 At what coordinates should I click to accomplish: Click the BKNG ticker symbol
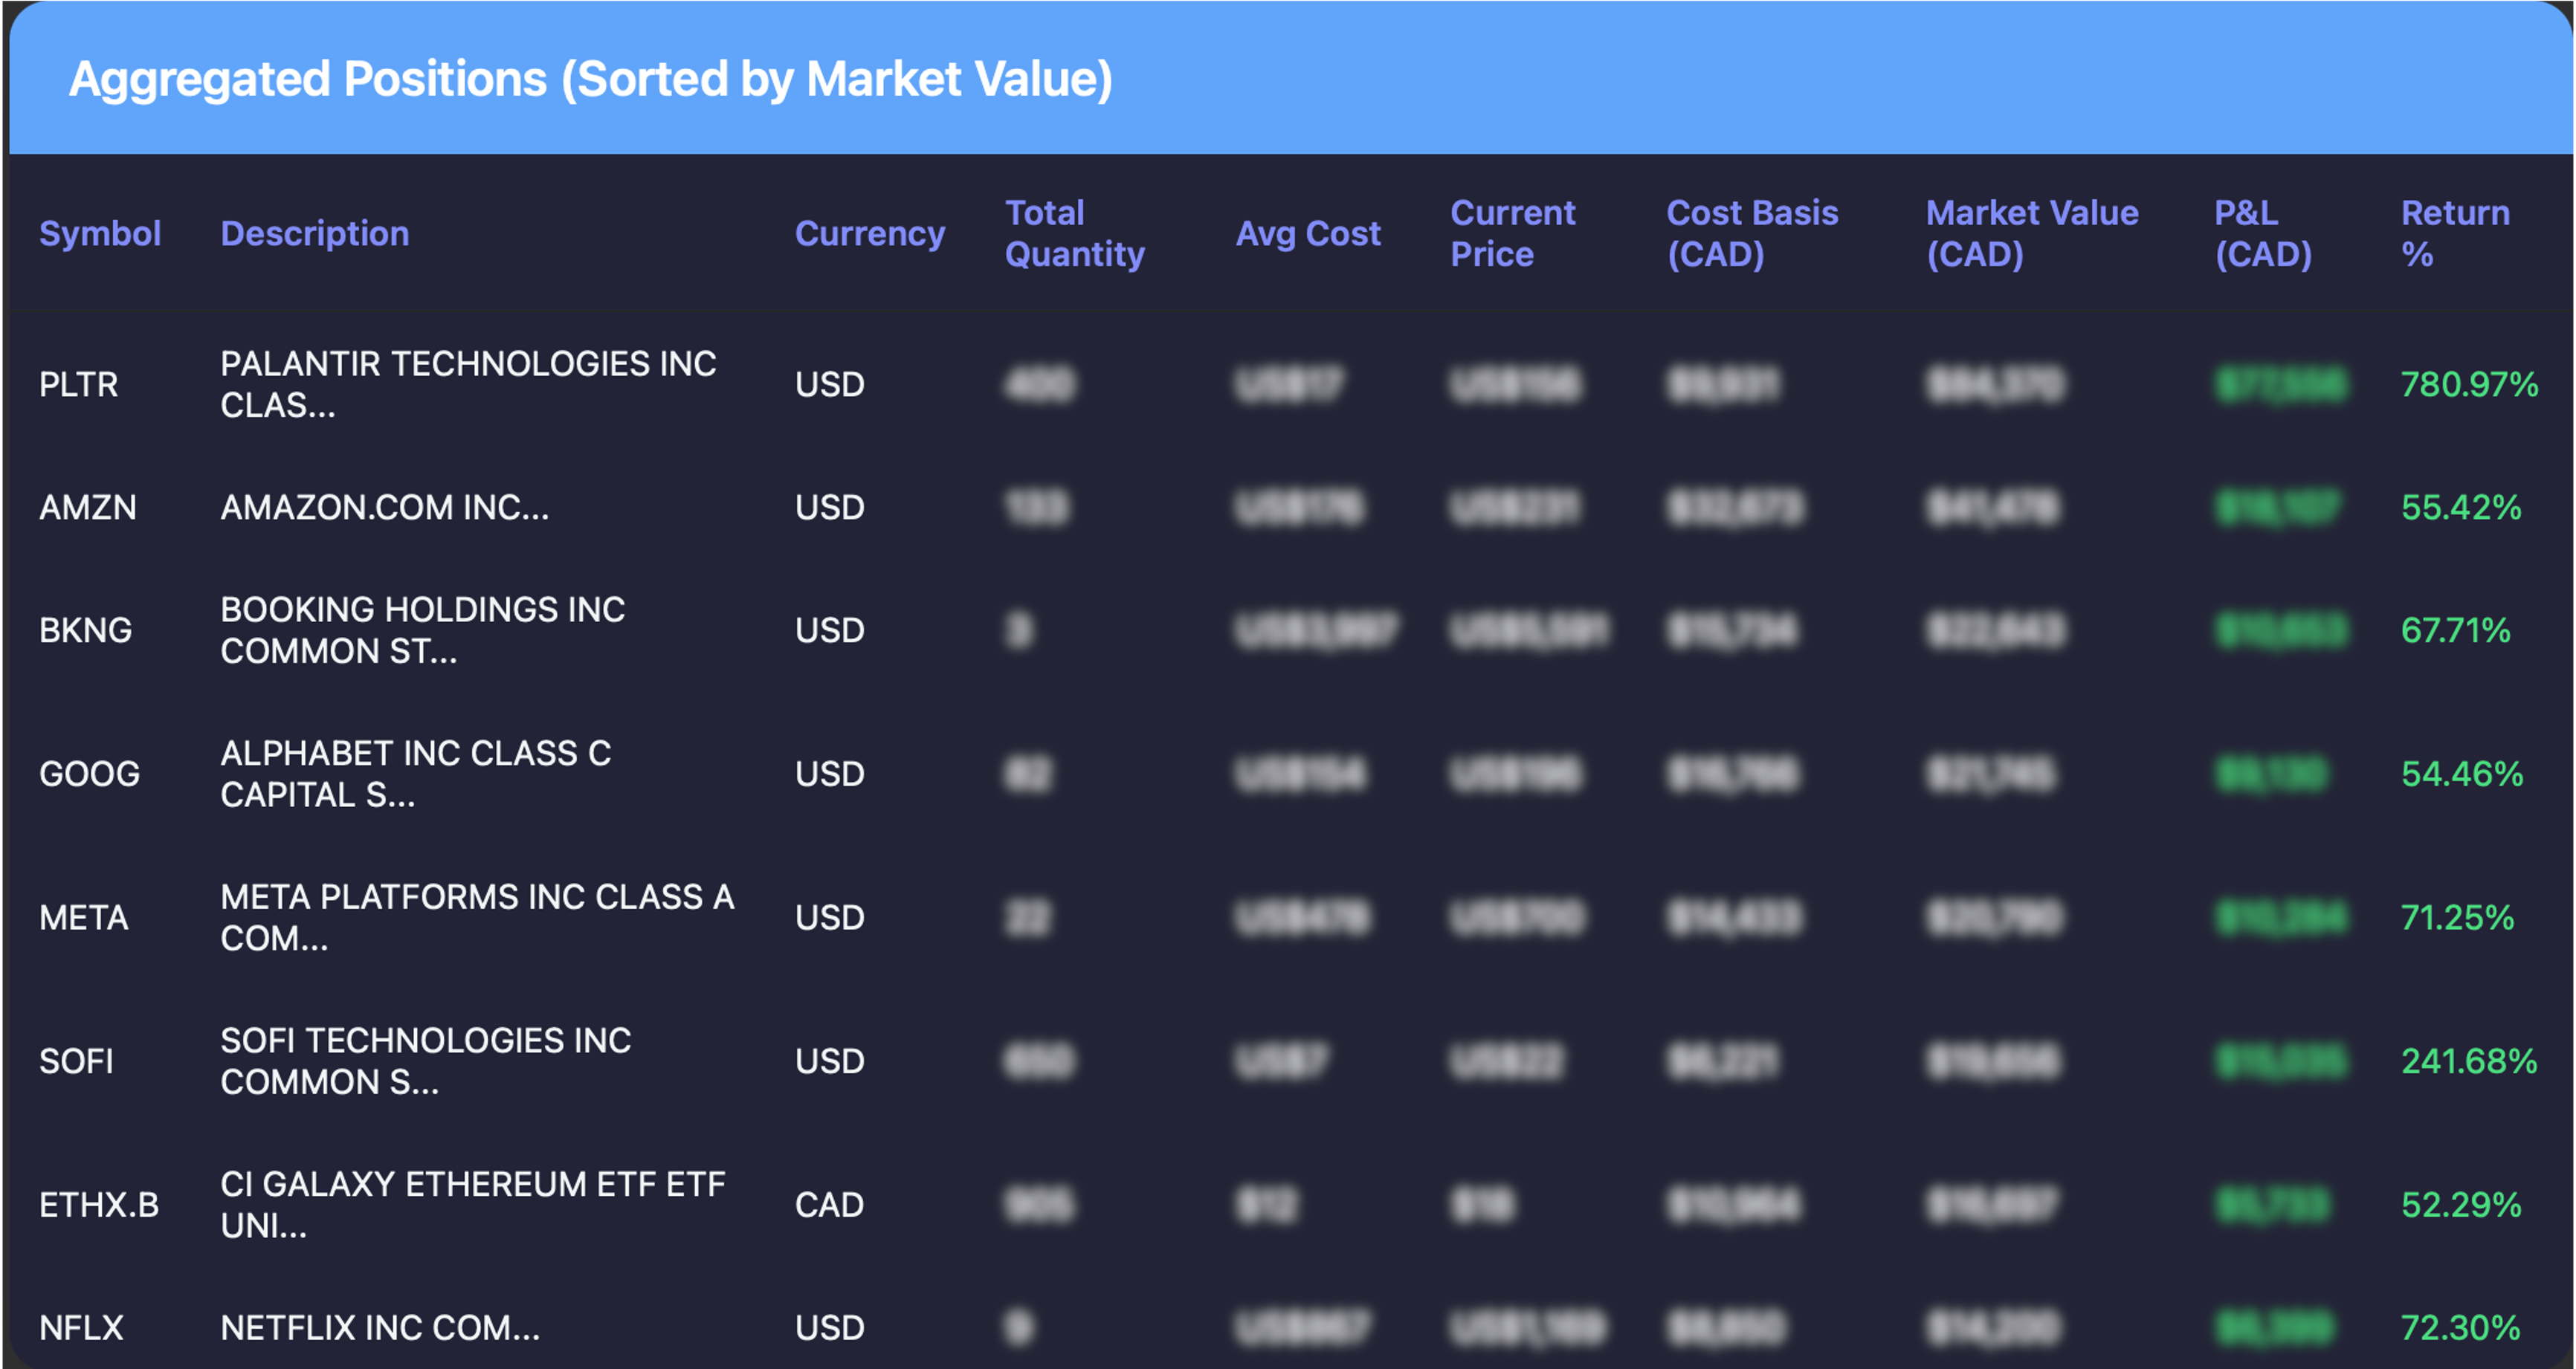[x=85, y=630]
